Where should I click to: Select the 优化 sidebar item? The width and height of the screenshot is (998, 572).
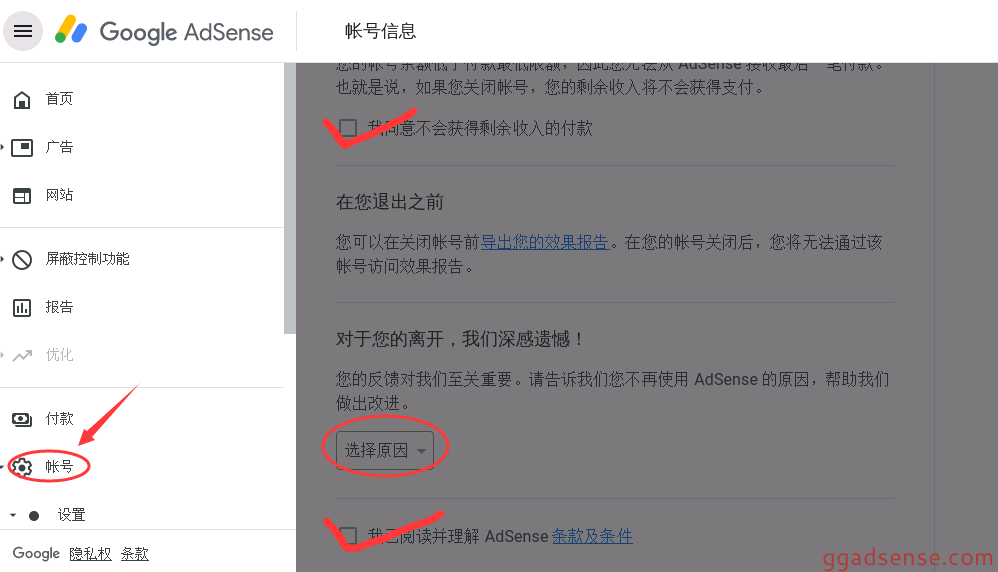[x=59, y=354]
